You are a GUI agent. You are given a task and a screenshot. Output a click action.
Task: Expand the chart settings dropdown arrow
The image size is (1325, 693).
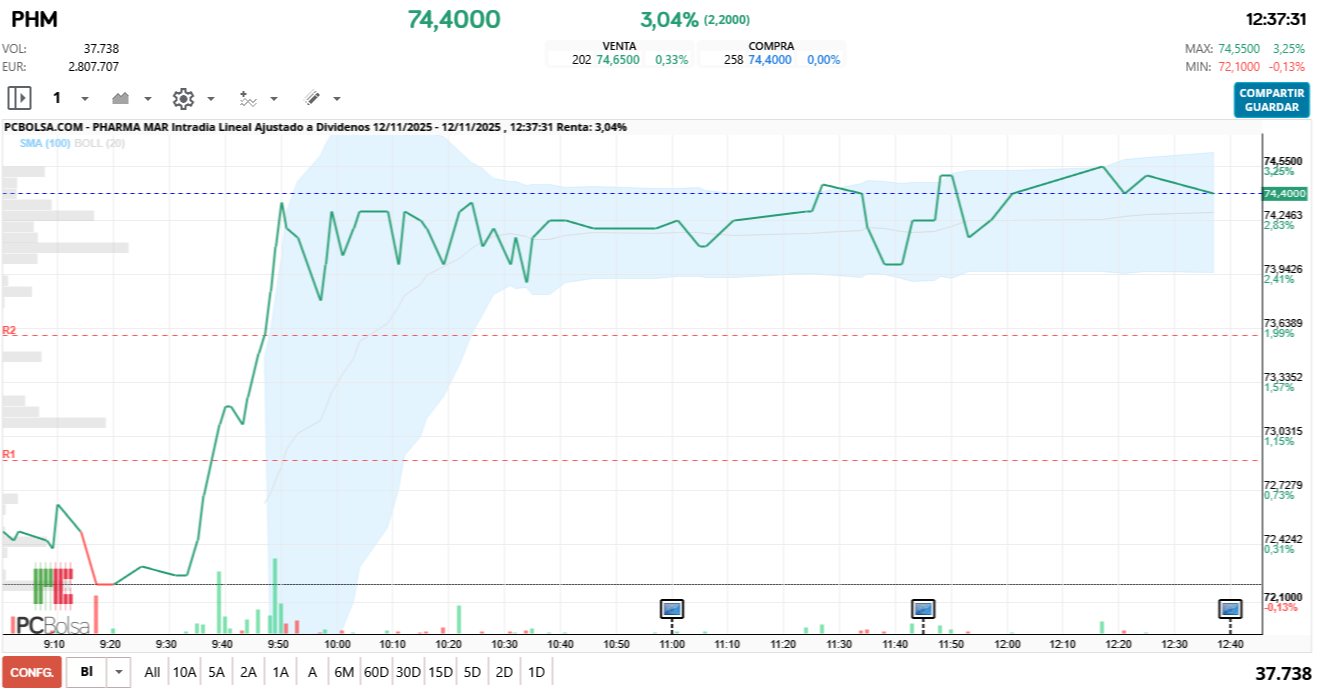pyautogui.click(x=210, y=99)
